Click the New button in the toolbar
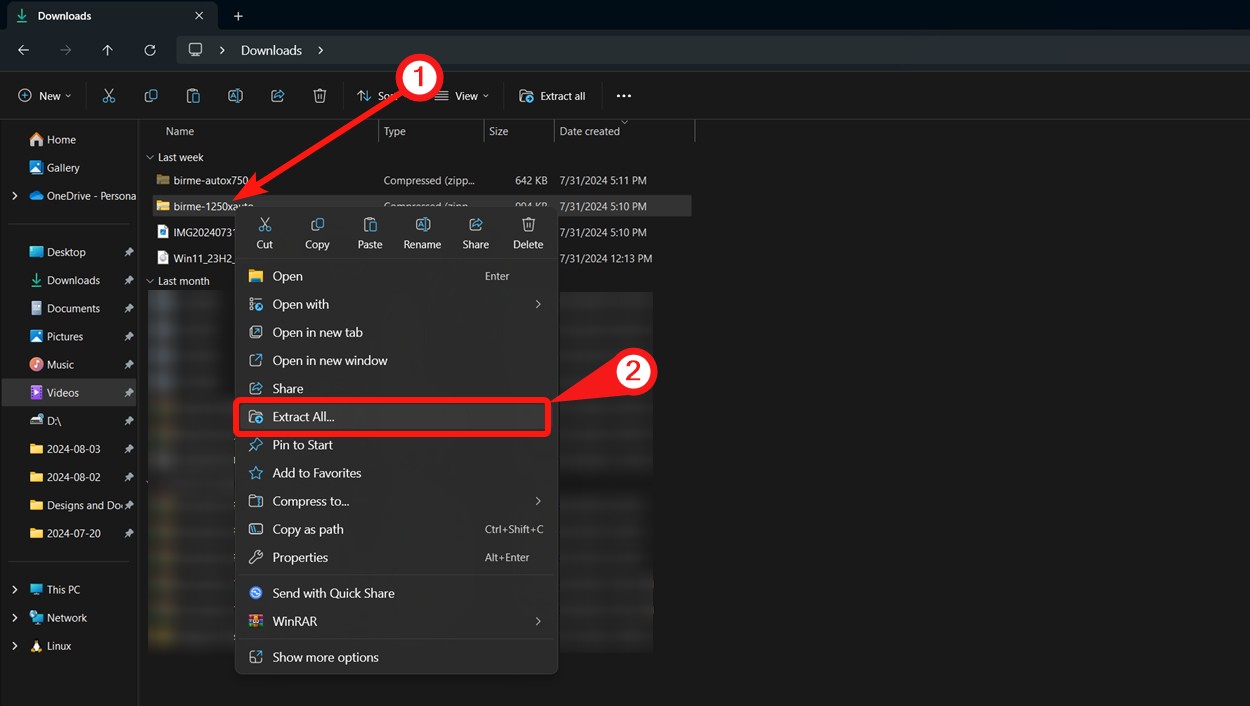 coord(44,95)
